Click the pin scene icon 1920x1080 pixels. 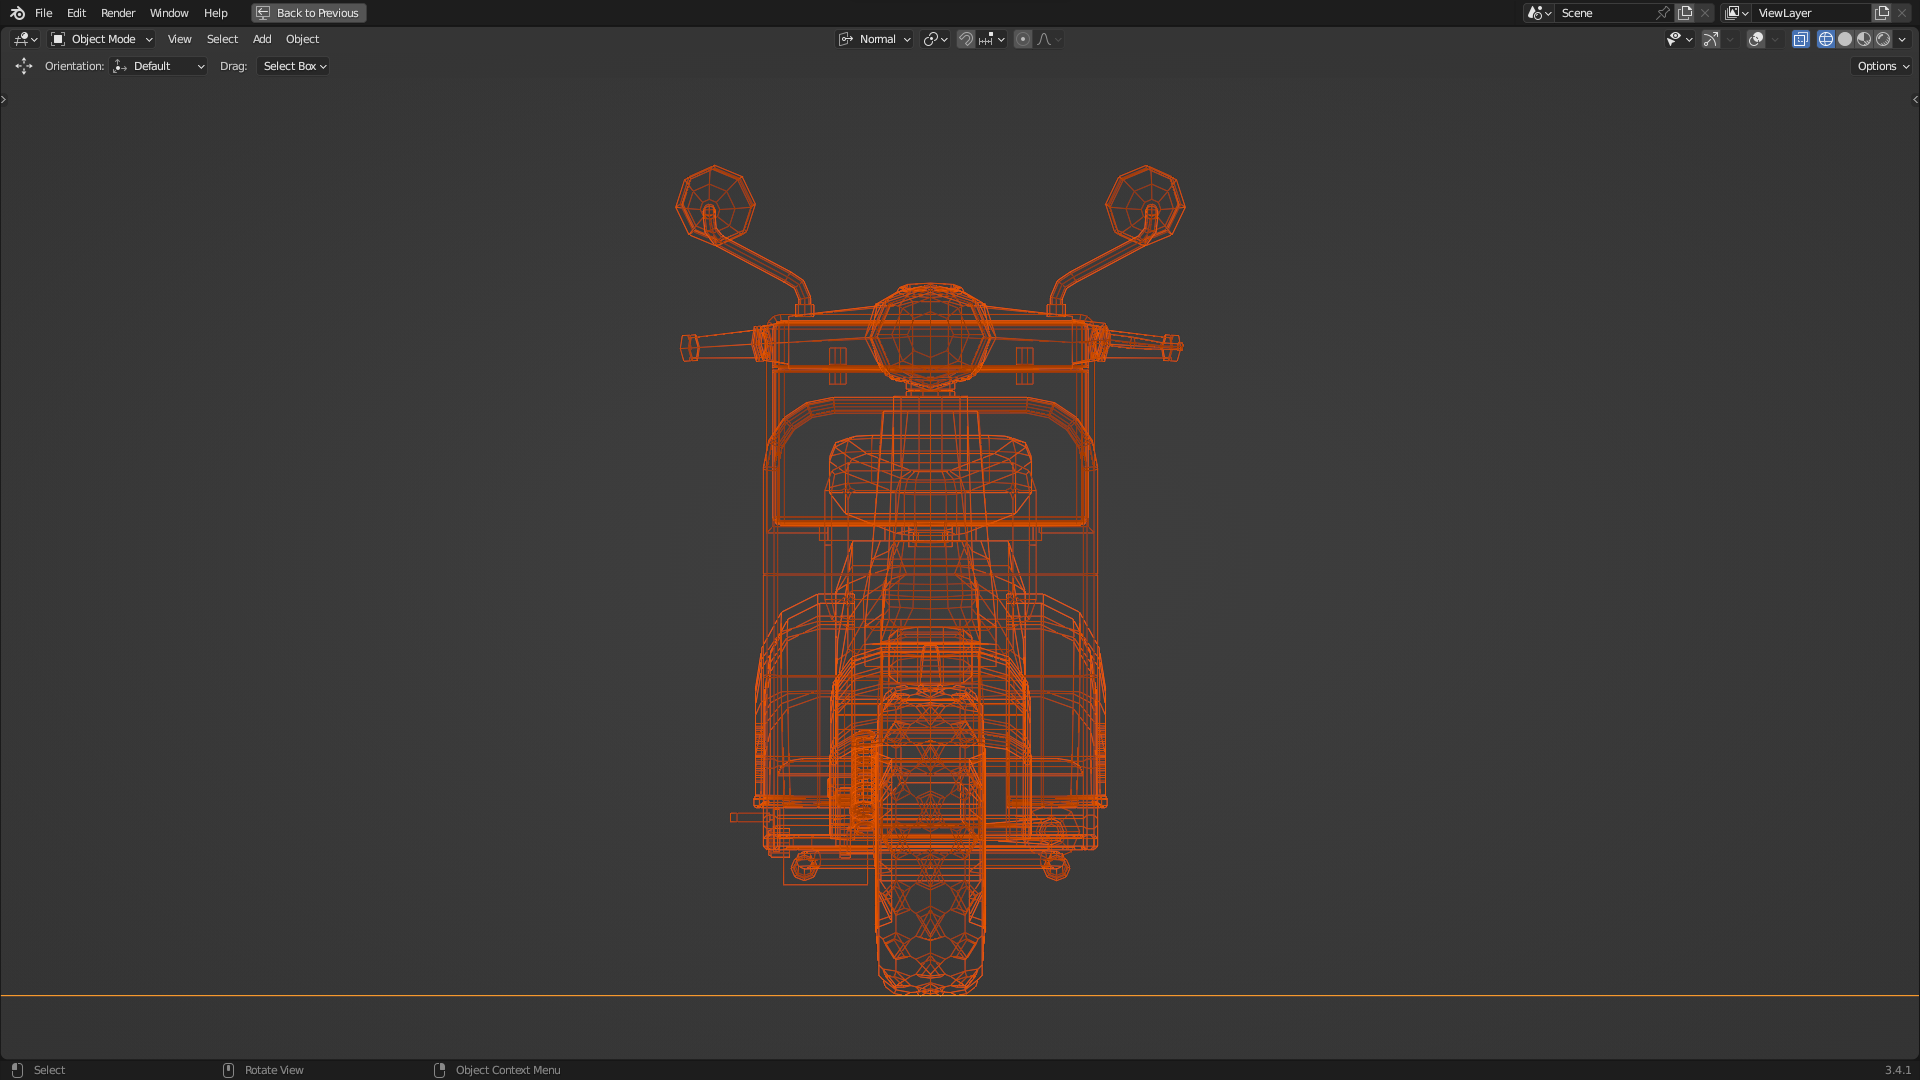coord(1663,13)
